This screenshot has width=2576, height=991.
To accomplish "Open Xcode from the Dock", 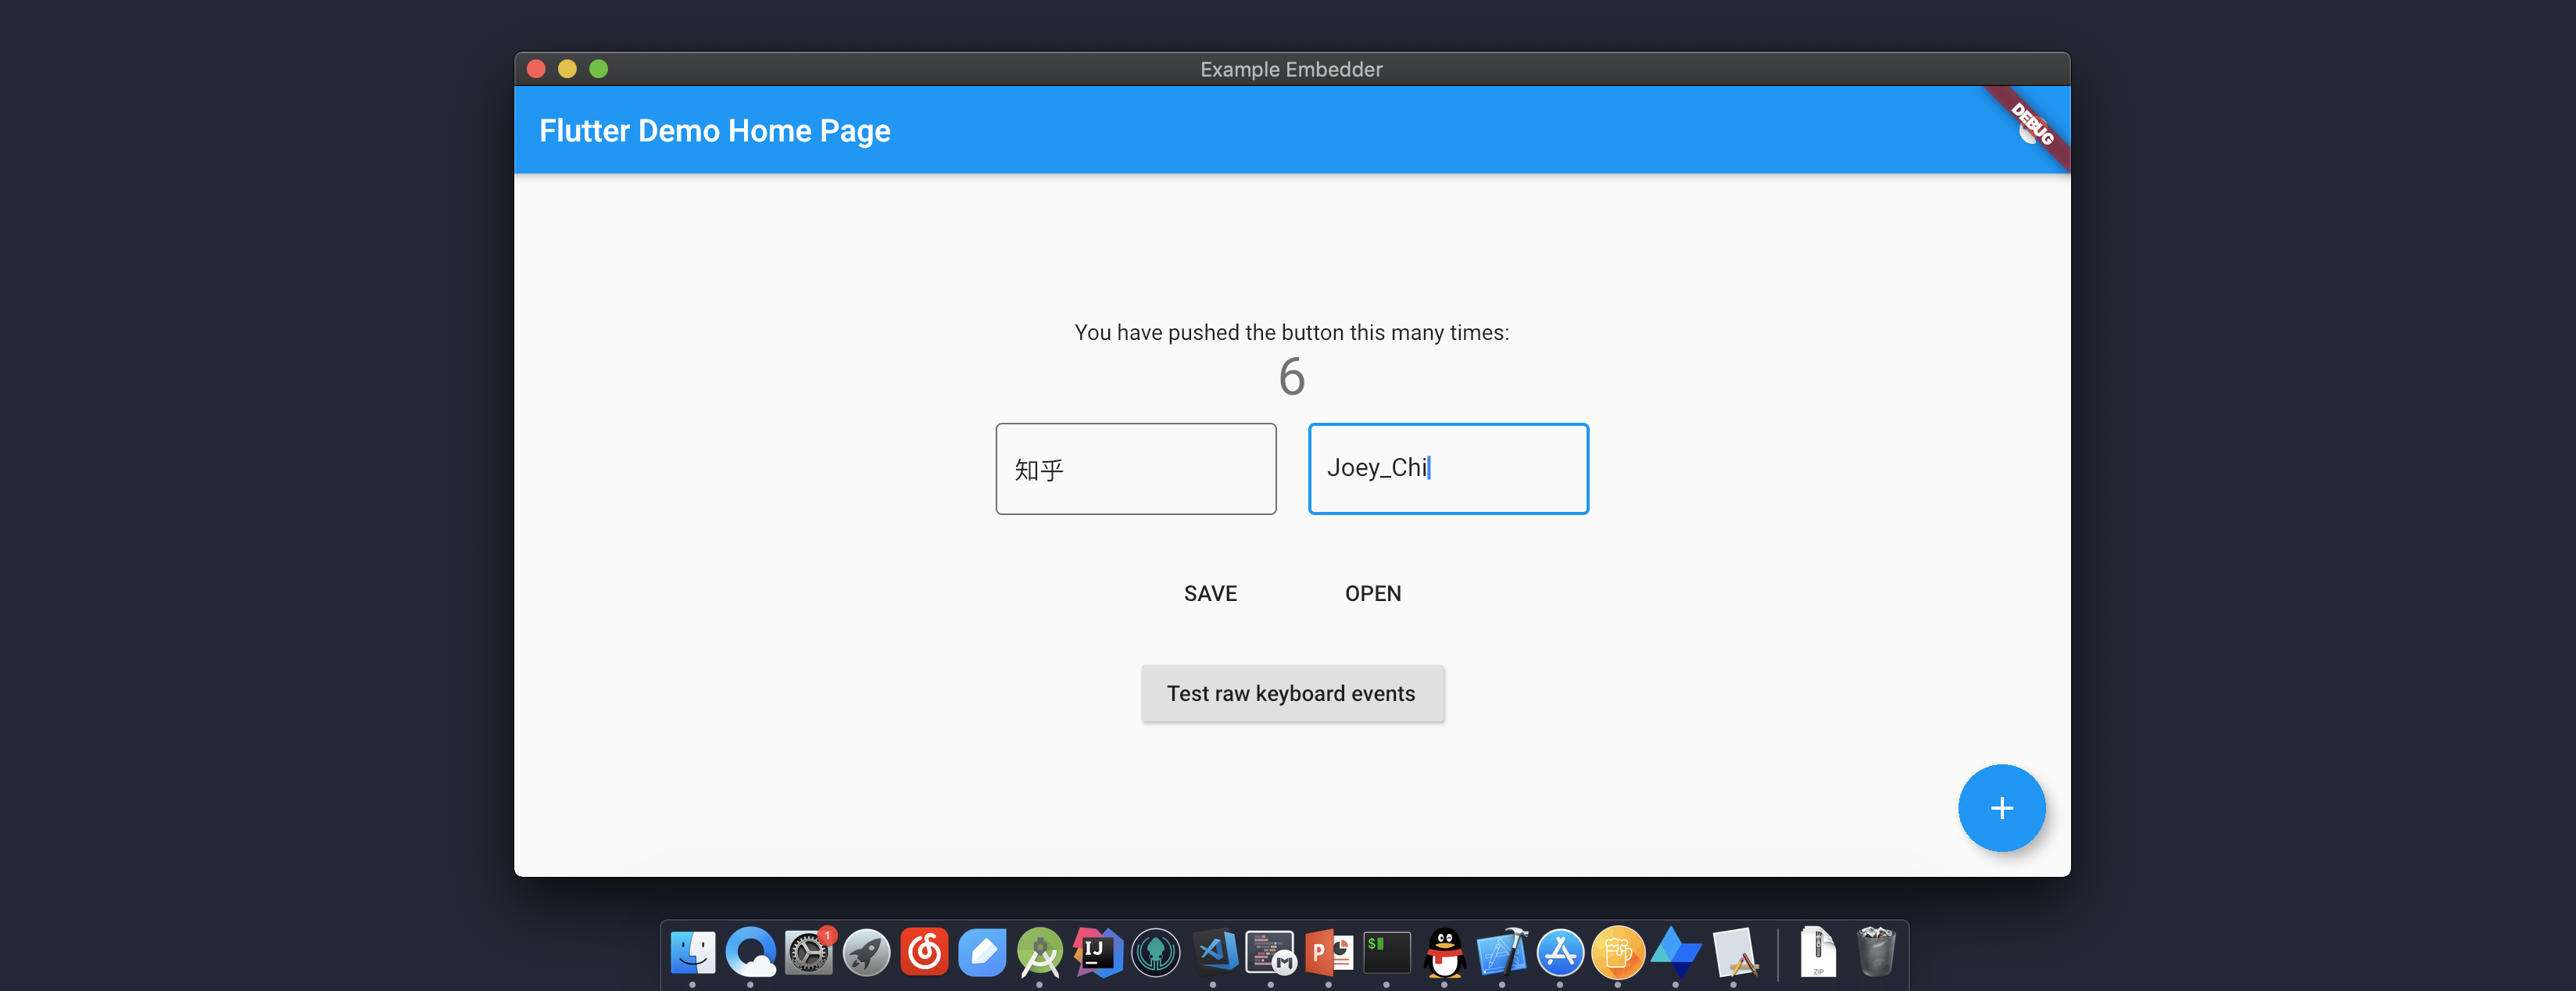I will click(x=1502, y=953).
